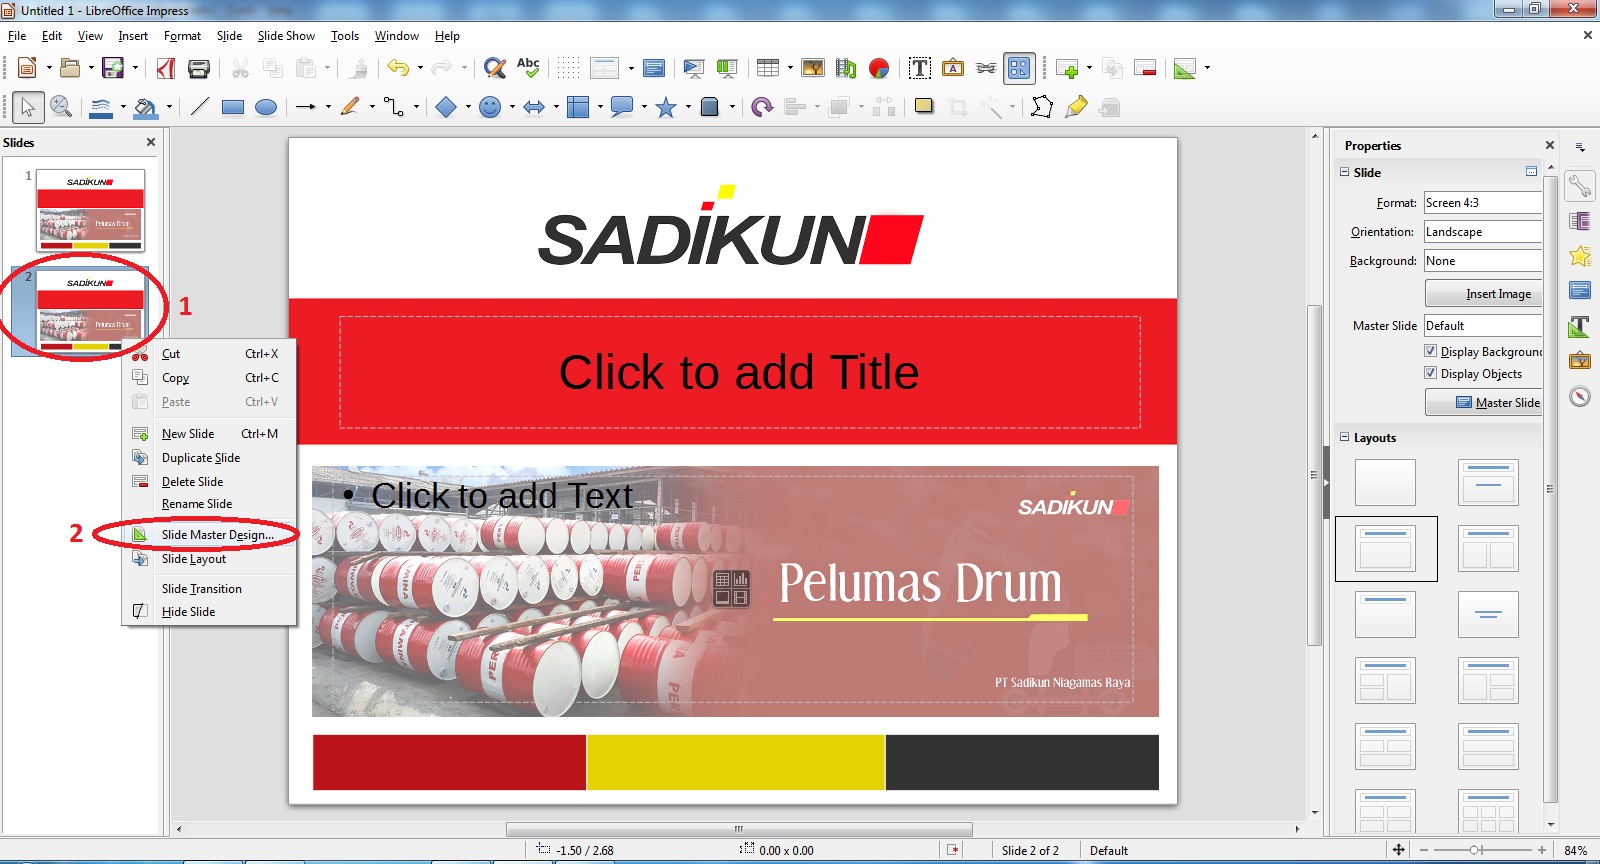Image resolution: width=1600 pixels, height=864 pixels.
Task: Open the Orientation dropdown showing Landscape
Action: 1483,231
